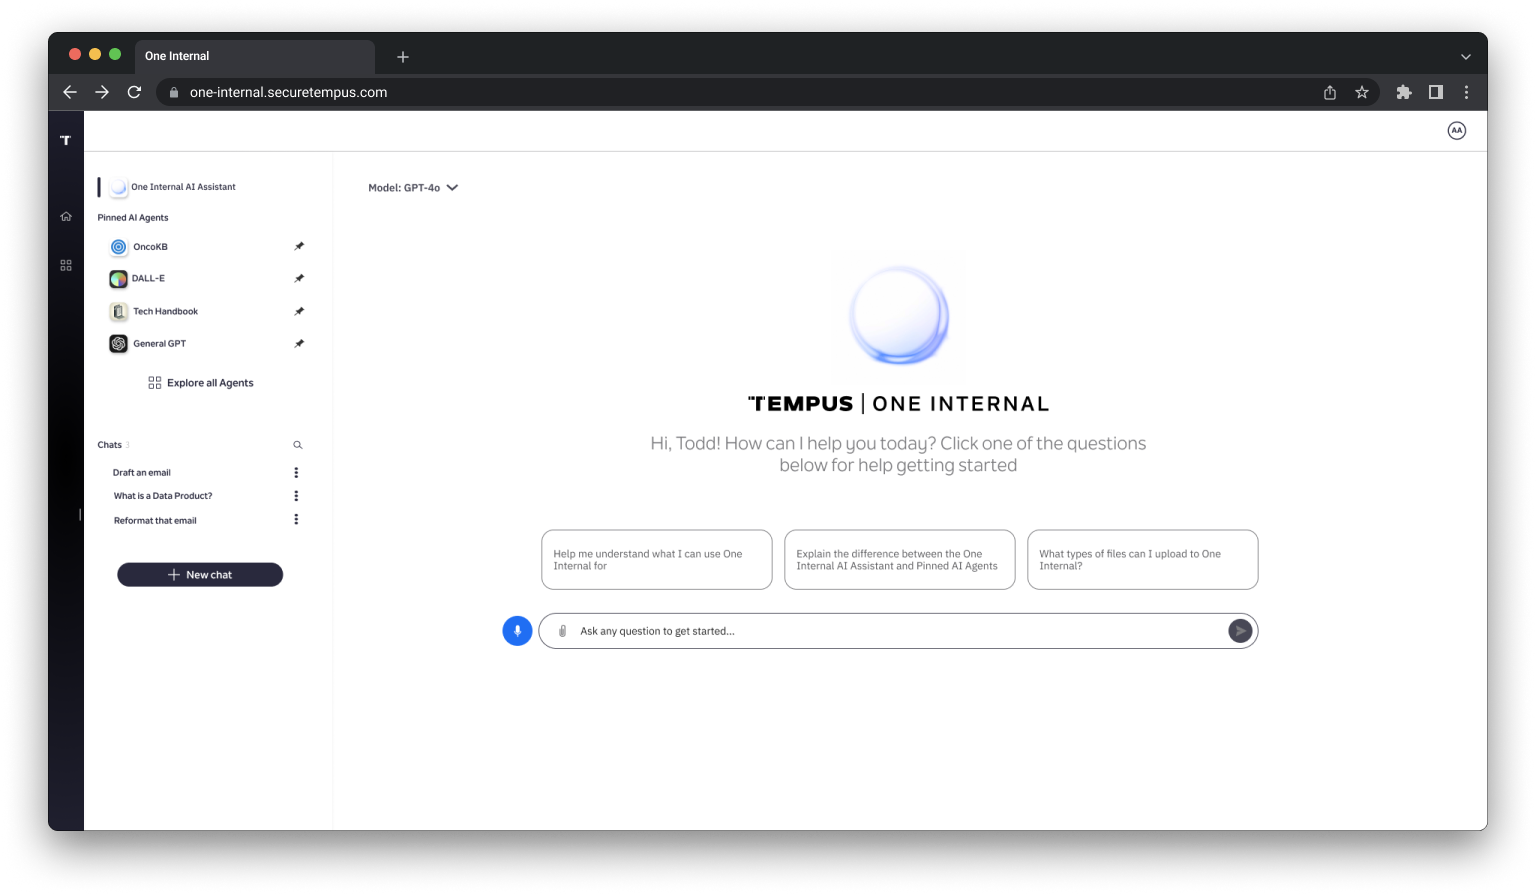Click the browser address bar URL
The height and width of the screenshot is (895, 1536).
[x=288, y=92]
